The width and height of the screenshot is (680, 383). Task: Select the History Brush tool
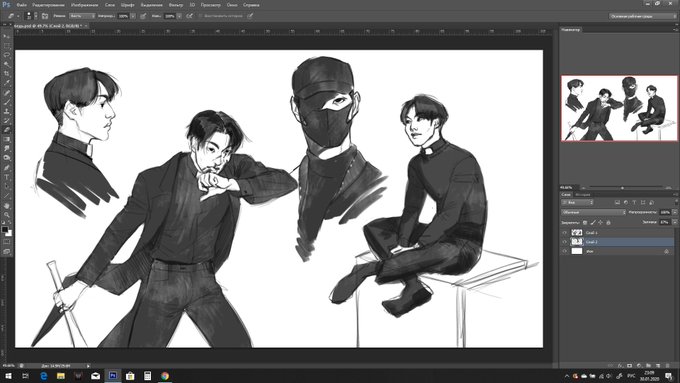click(7, 120)
